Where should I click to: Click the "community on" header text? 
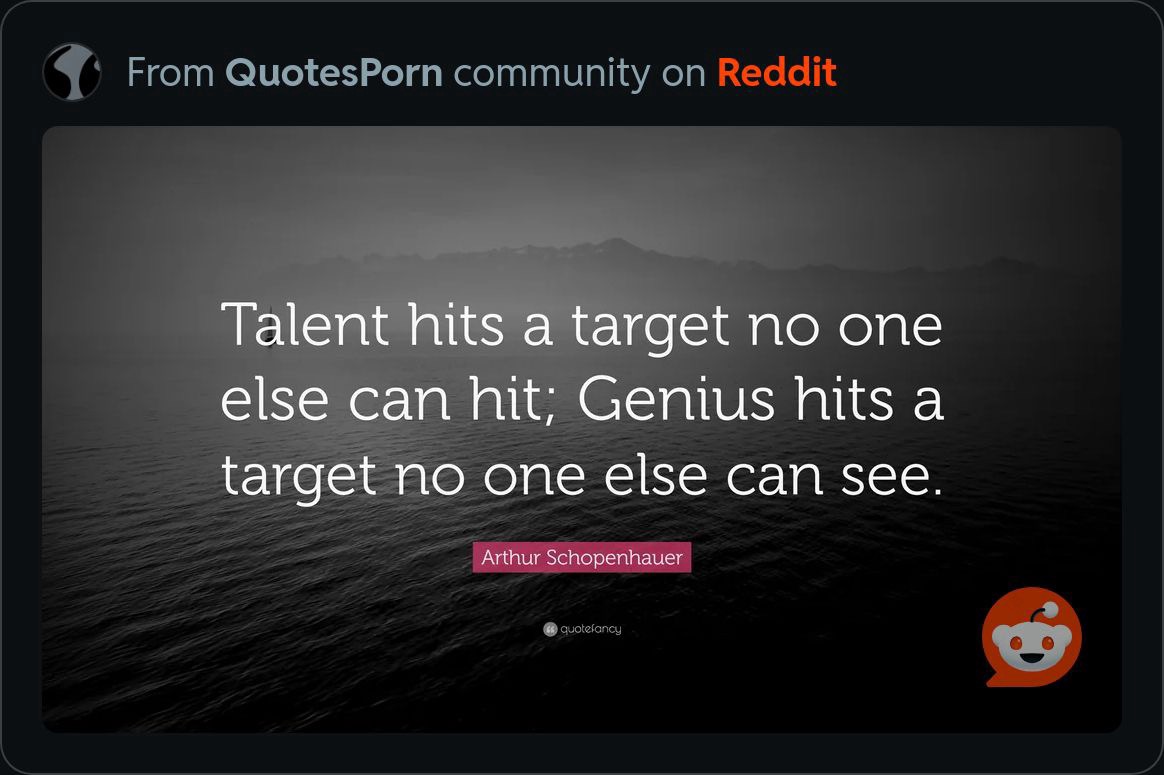point(579,74)
